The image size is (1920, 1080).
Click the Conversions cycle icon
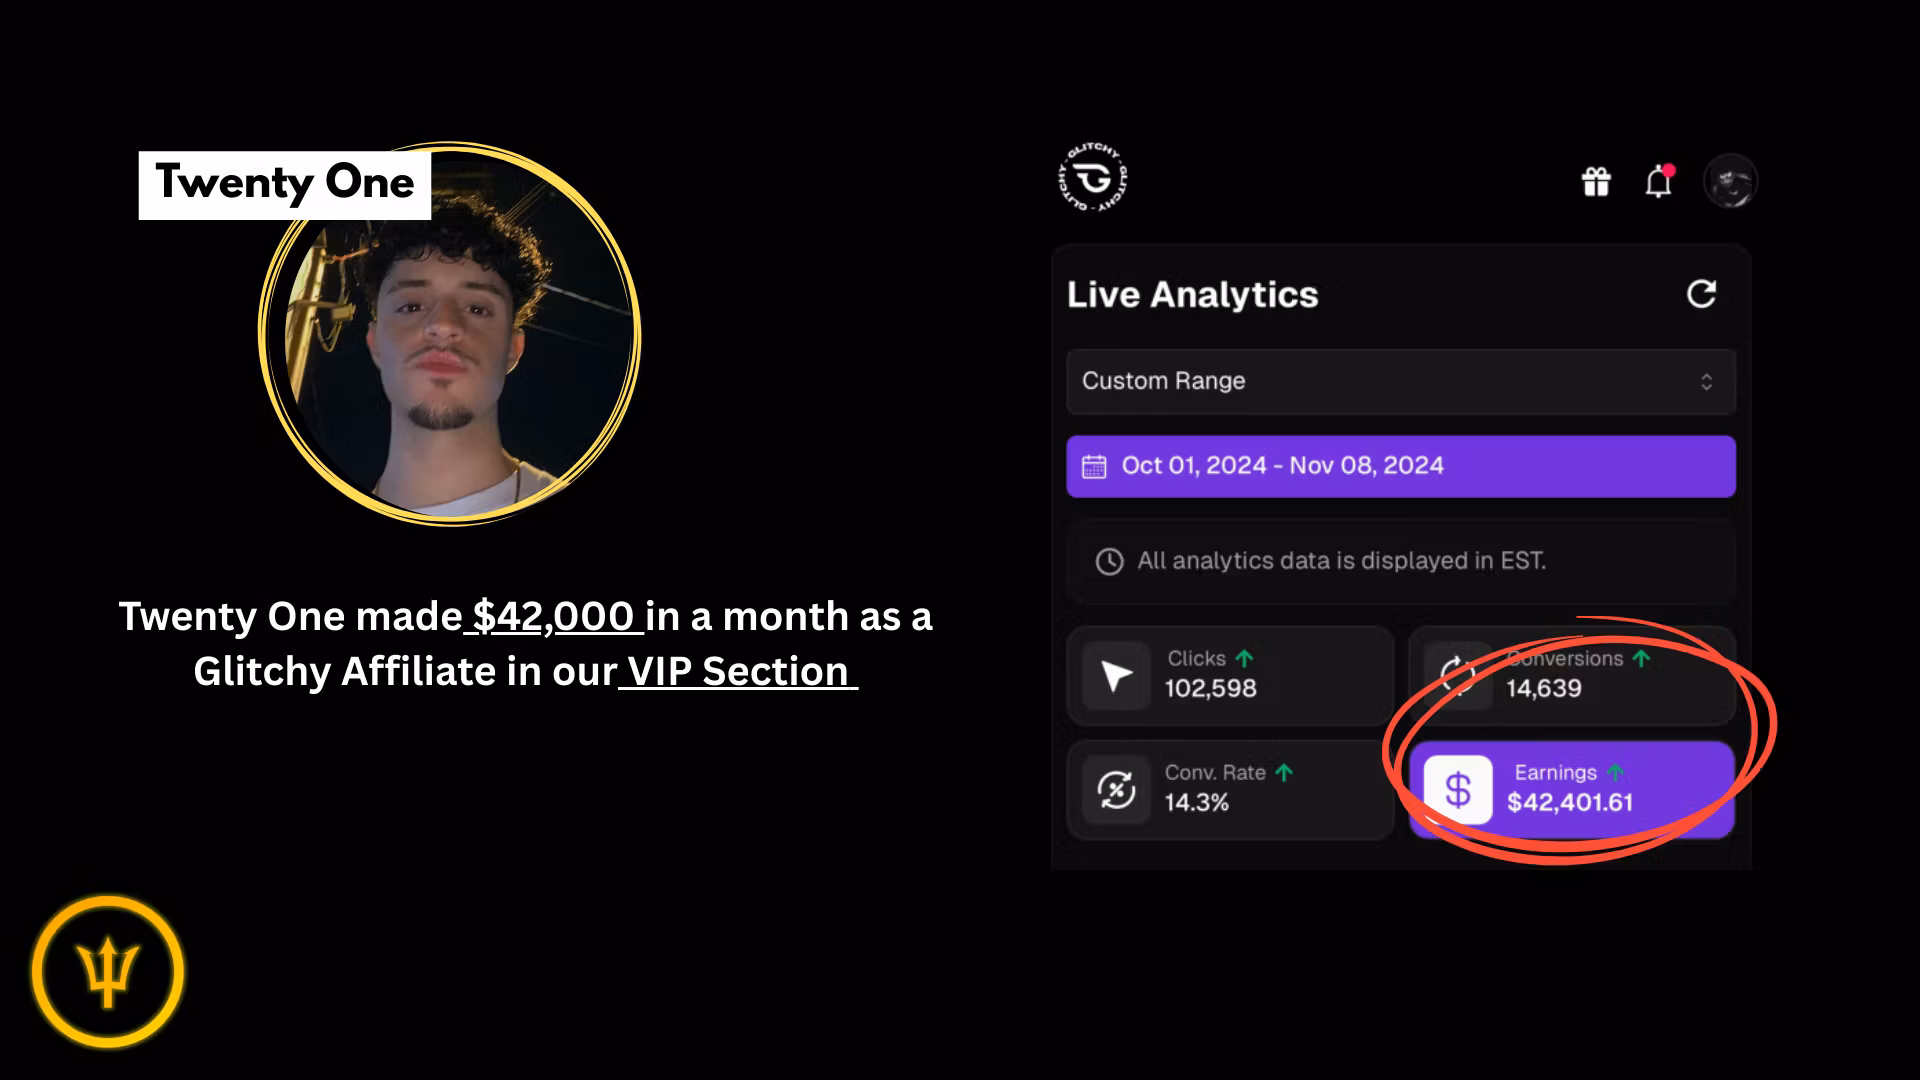(x=1458, y=676)
